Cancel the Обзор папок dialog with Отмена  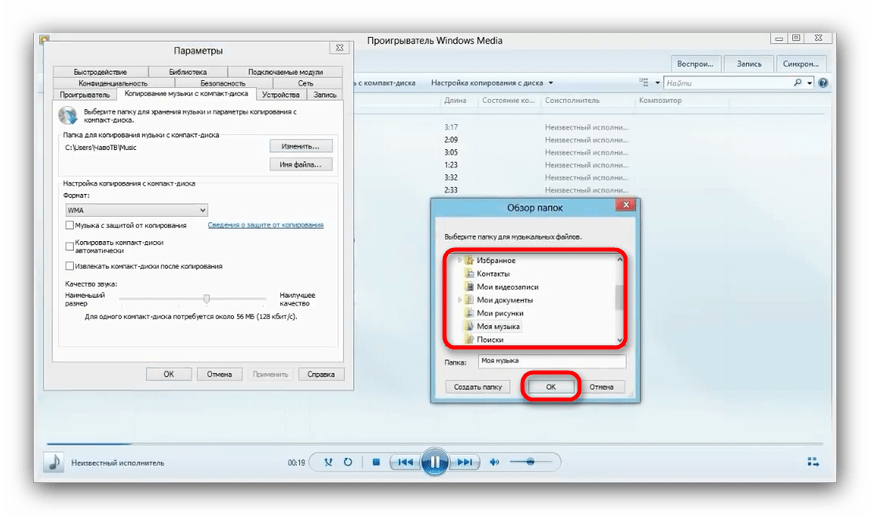601,387
